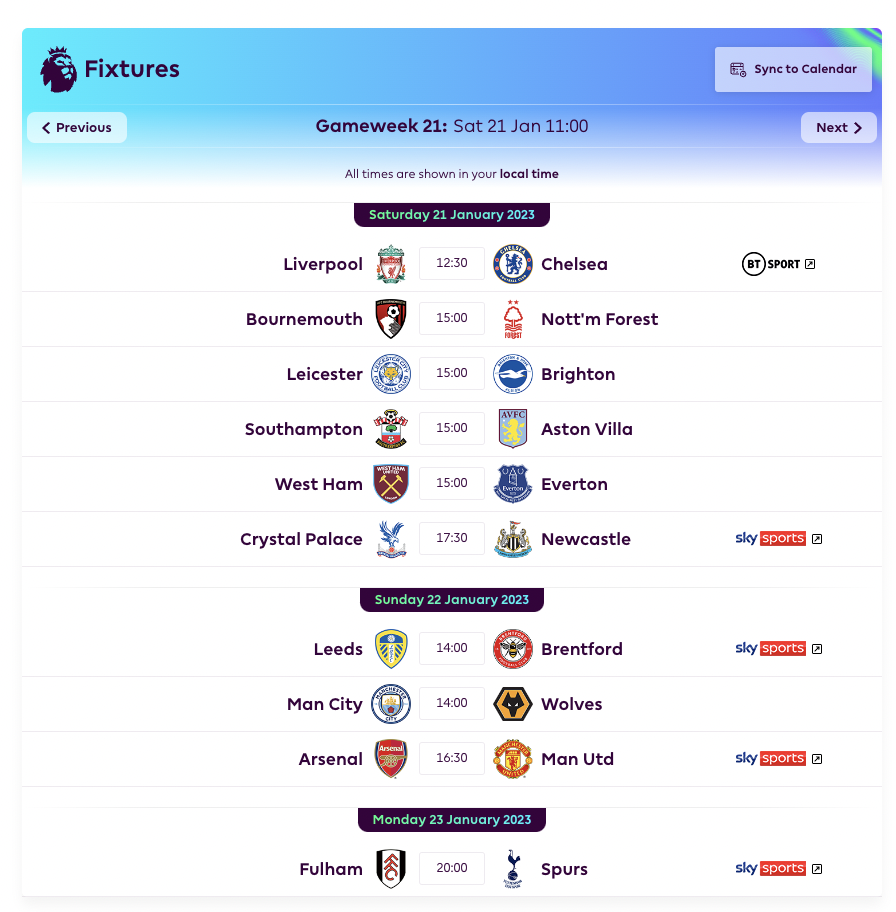Click the calendar icon on Sync to Calendar
The height and width of the screenshot is (912, 896).
pos(739,69)
